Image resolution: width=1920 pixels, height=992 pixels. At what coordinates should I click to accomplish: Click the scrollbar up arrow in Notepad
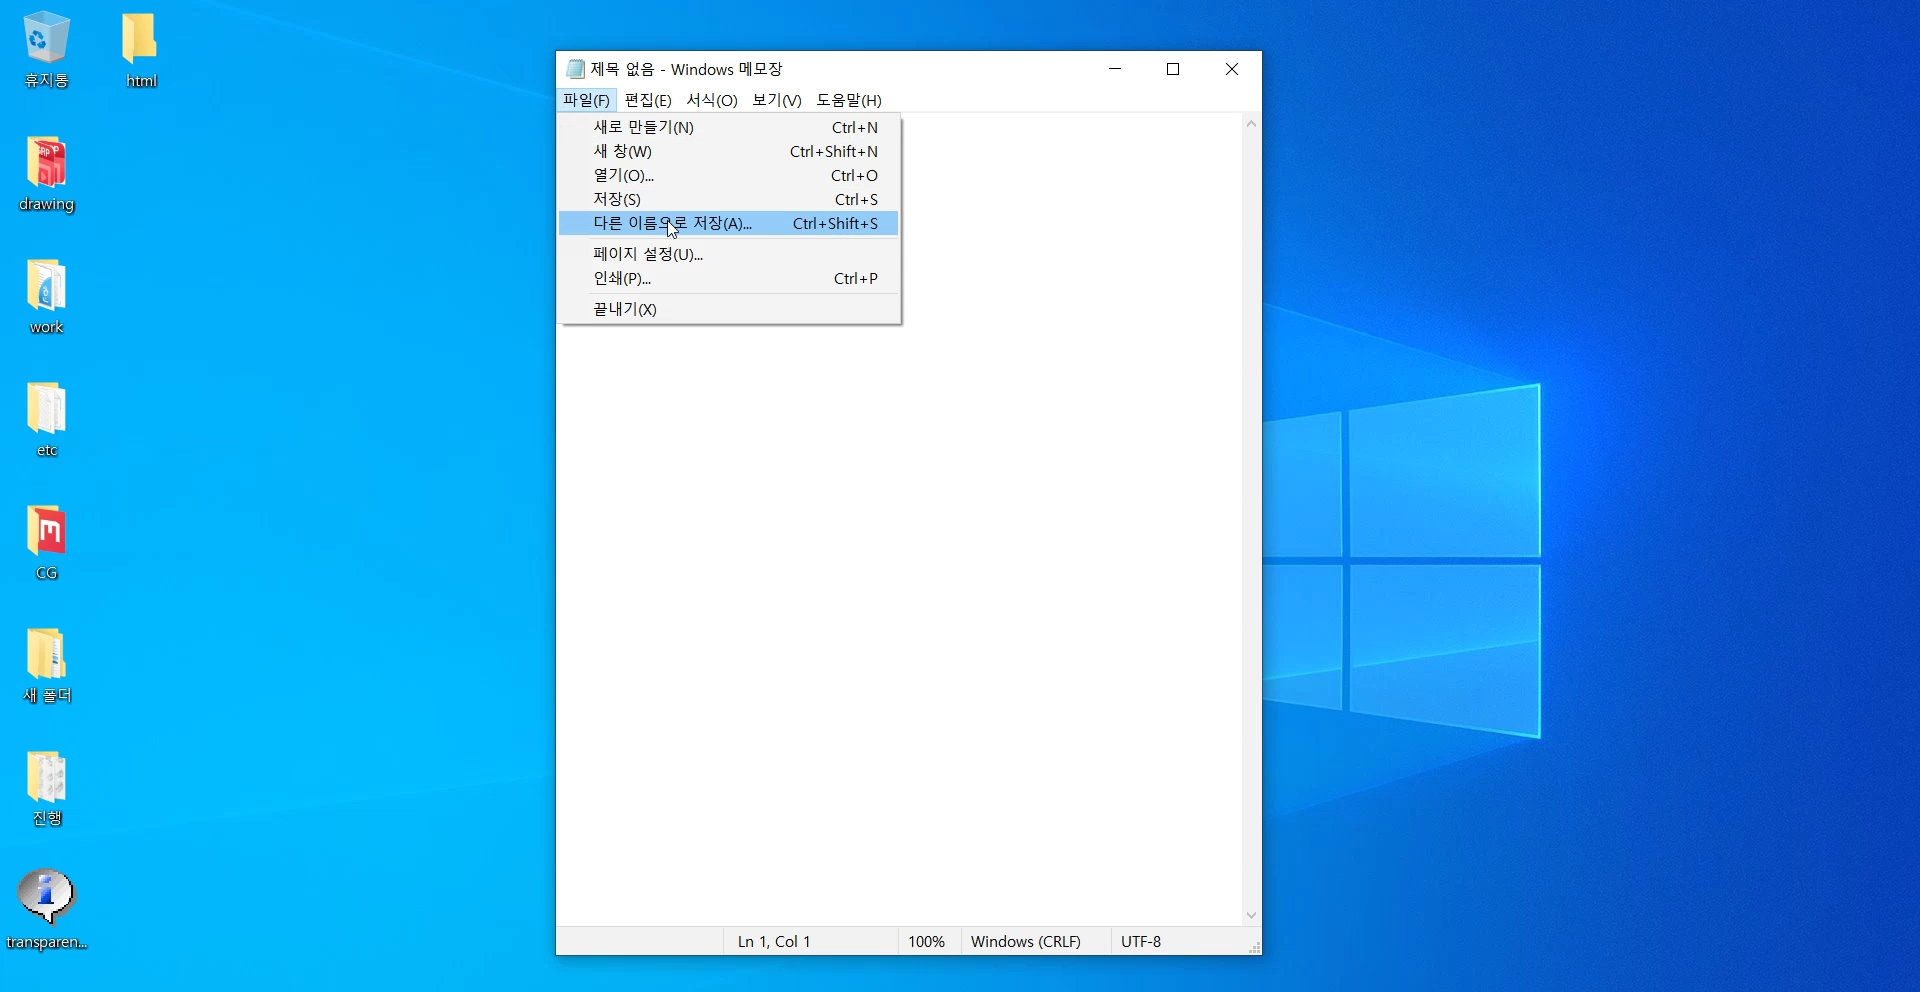click(1251, 124)
